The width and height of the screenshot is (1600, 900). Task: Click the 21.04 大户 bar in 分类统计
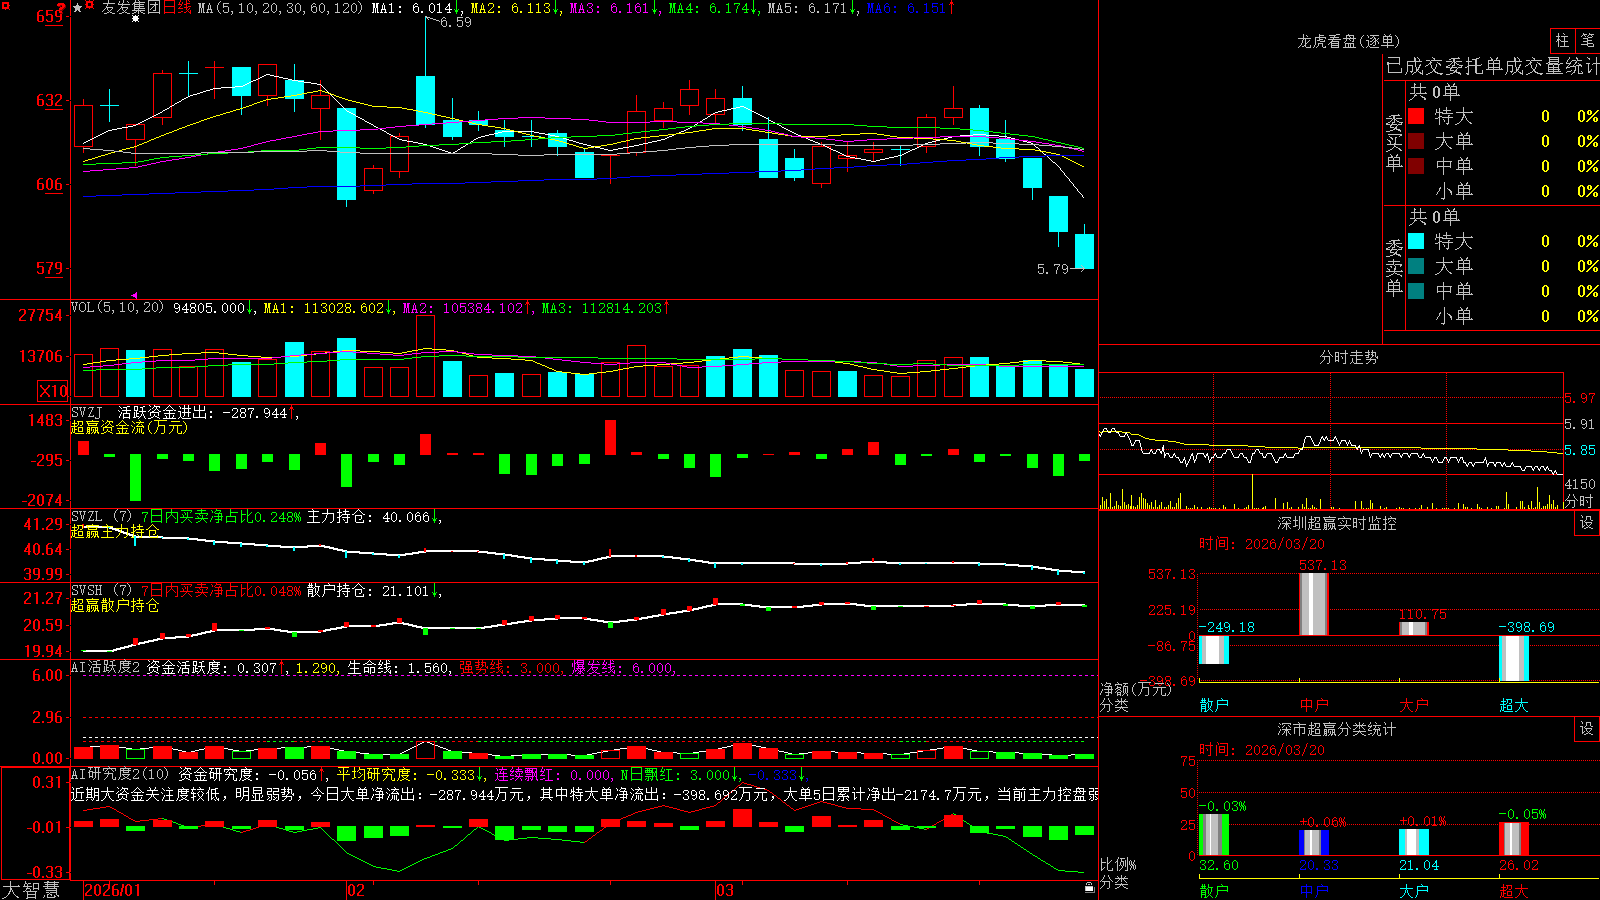[x=1414, y=842]
